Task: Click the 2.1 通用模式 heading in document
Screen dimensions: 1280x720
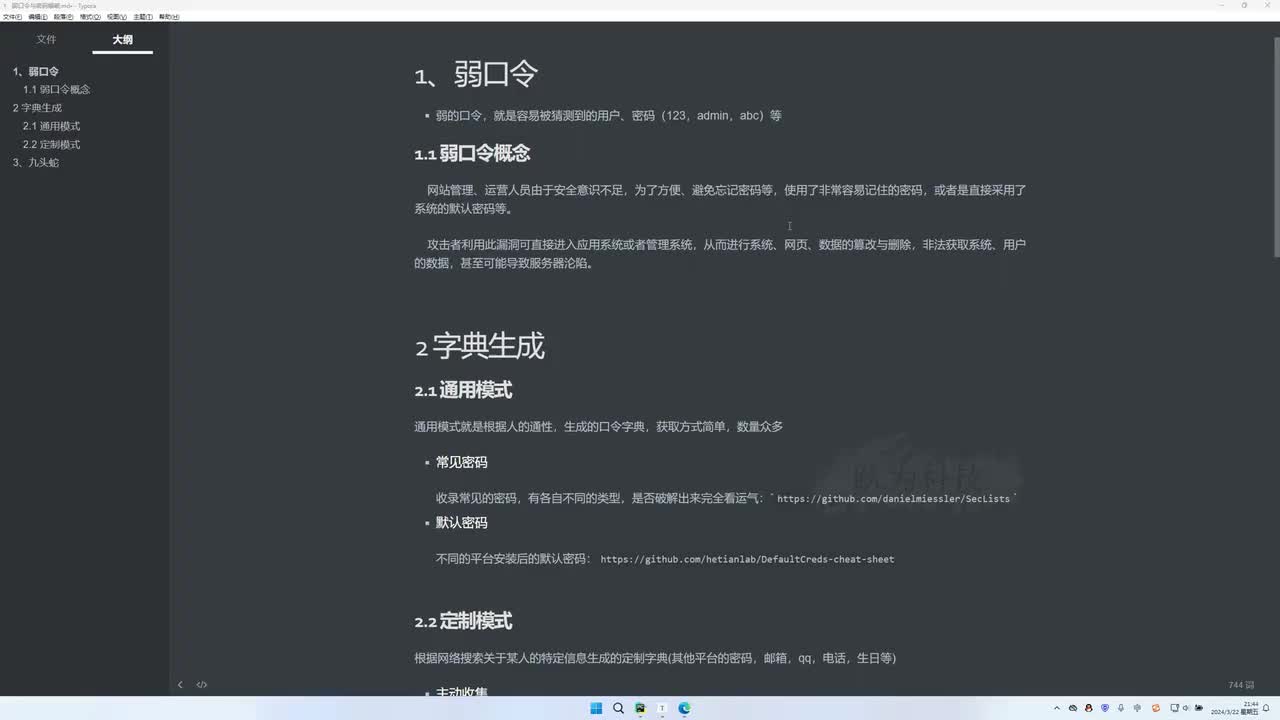Action: (463, 390)
